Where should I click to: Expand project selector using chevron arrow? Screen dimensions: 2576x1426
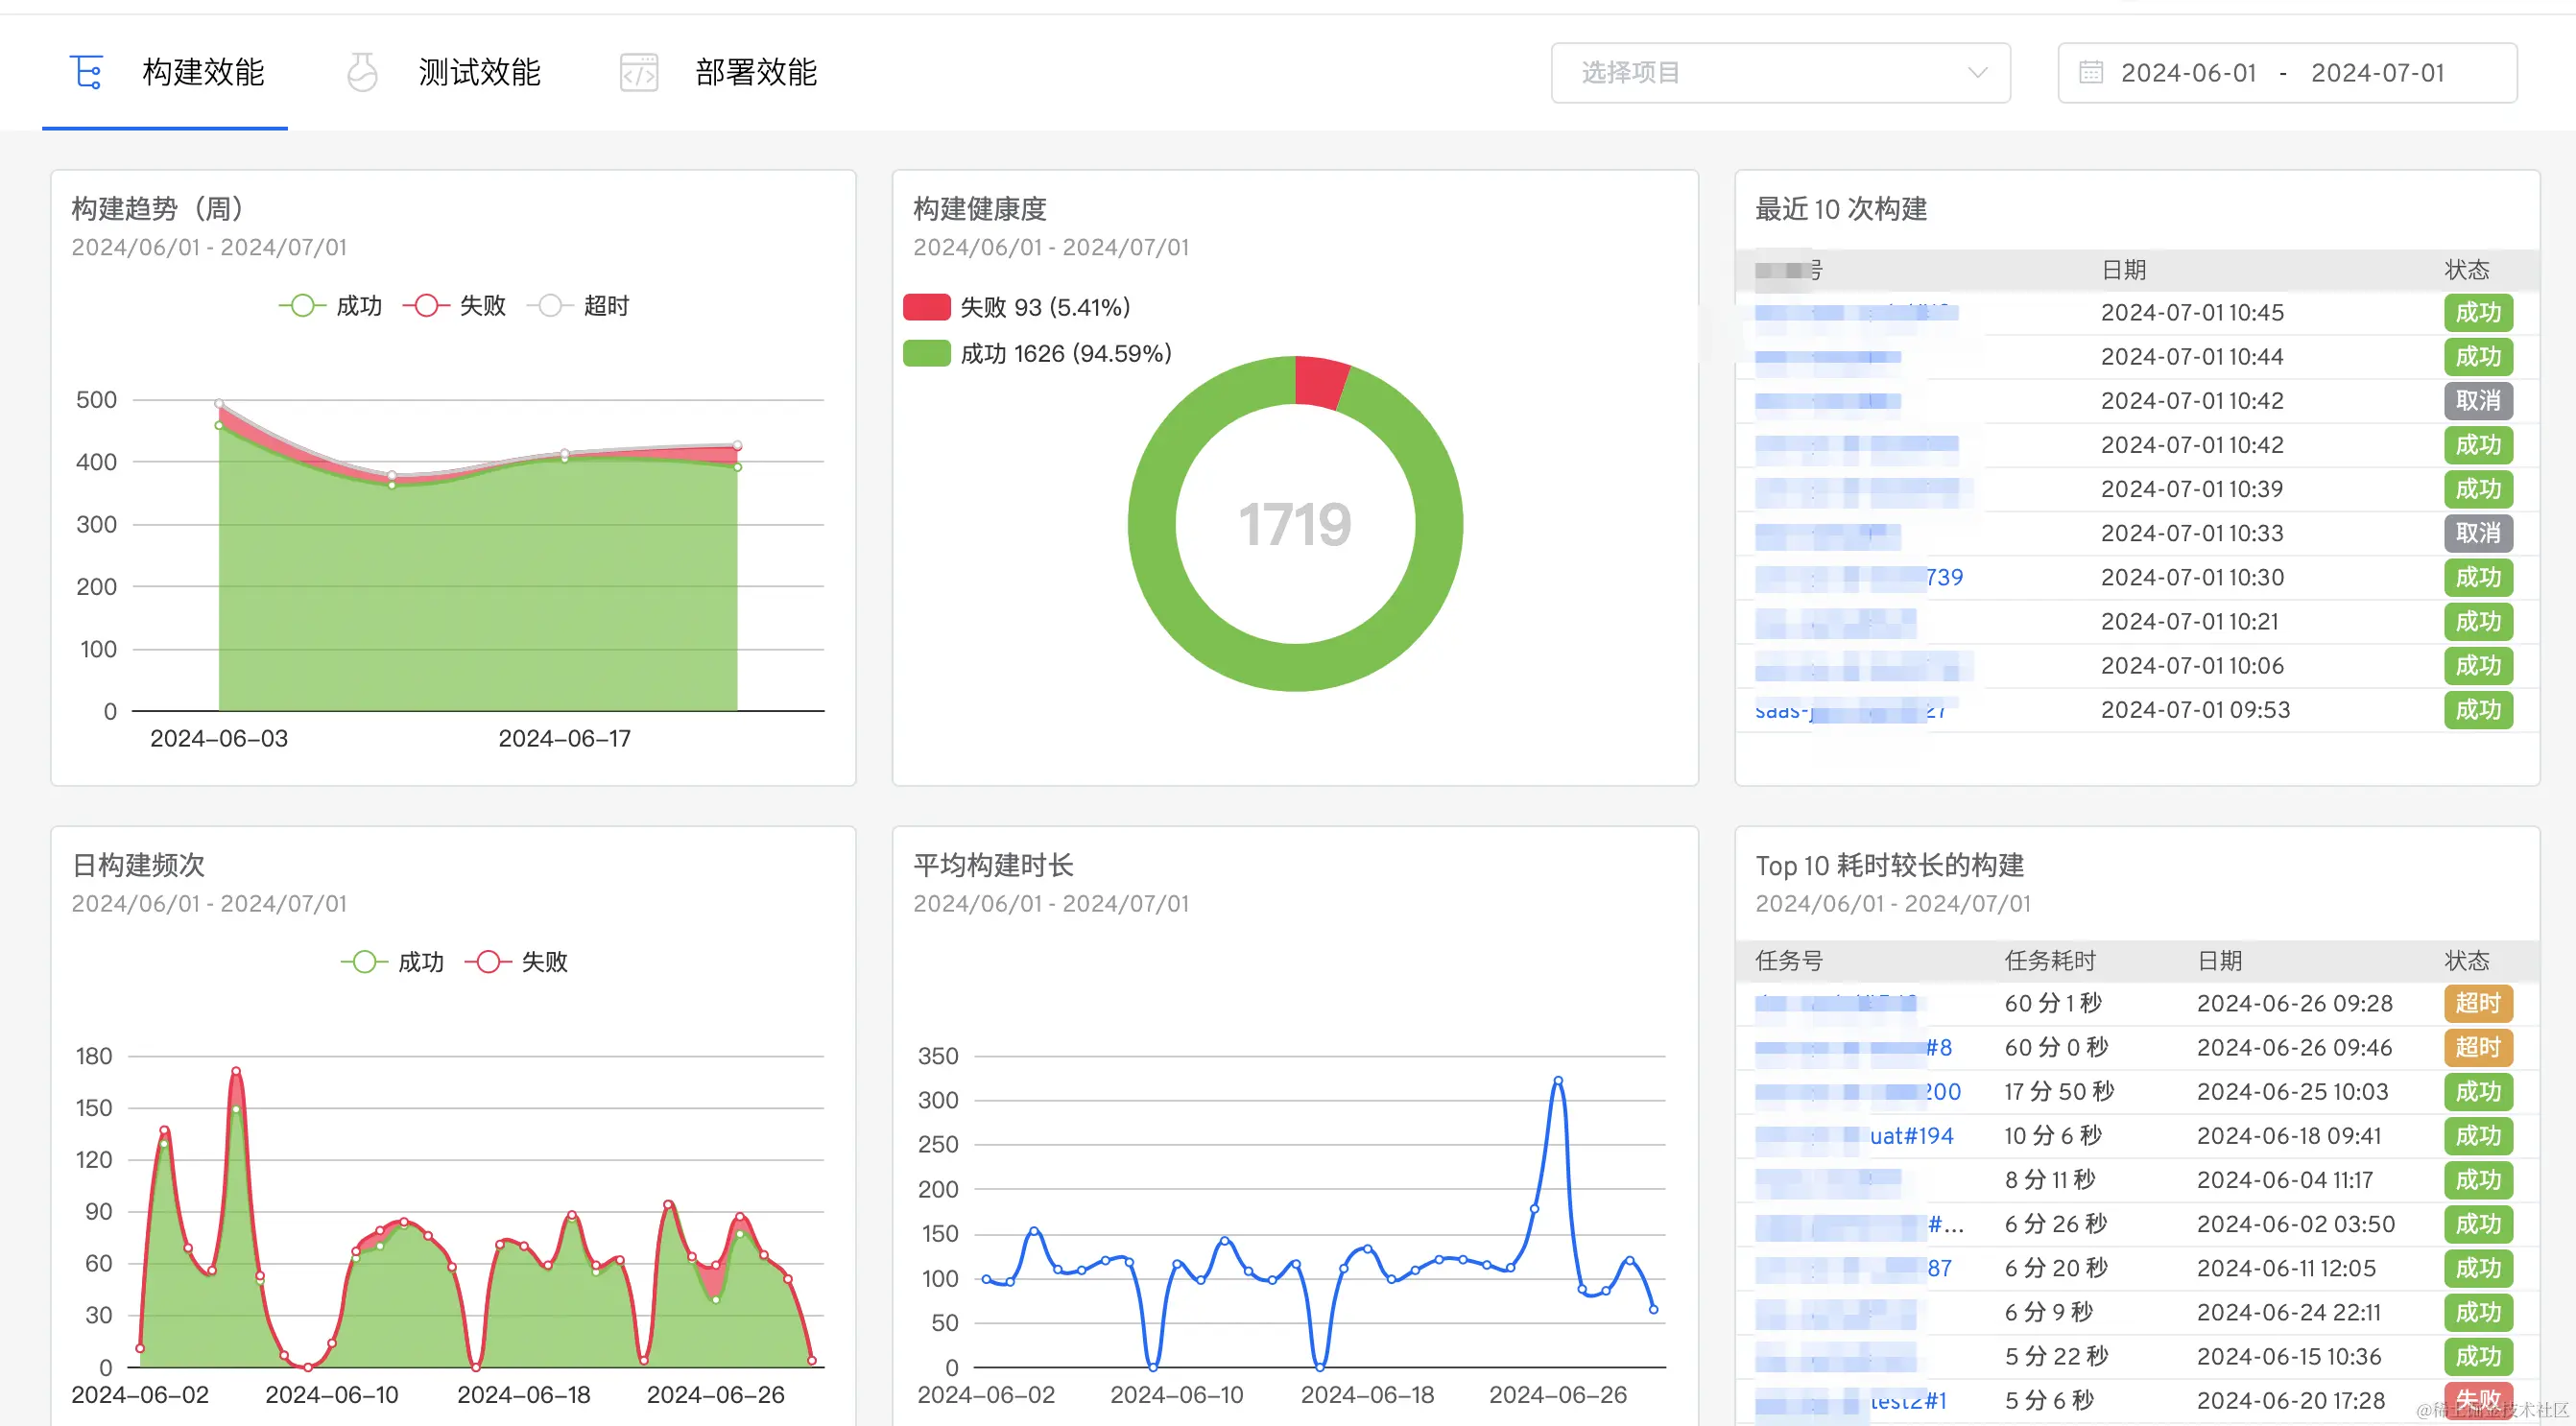coord(1977,72)
